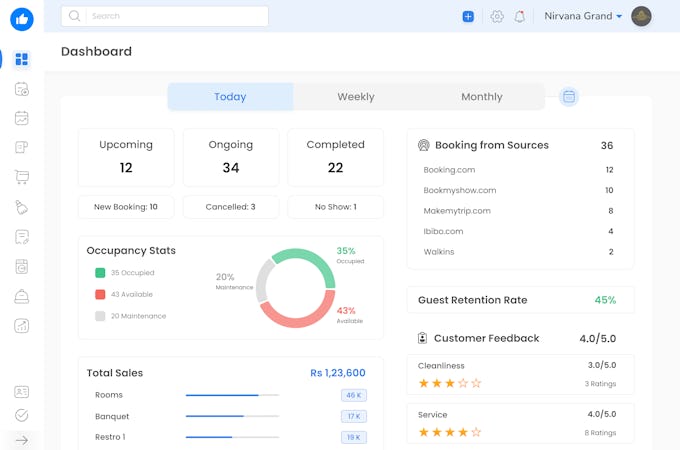Viewport: 680px width, 450px height.
Task: Click the search magnifier icon
Action: pos(74,16)
